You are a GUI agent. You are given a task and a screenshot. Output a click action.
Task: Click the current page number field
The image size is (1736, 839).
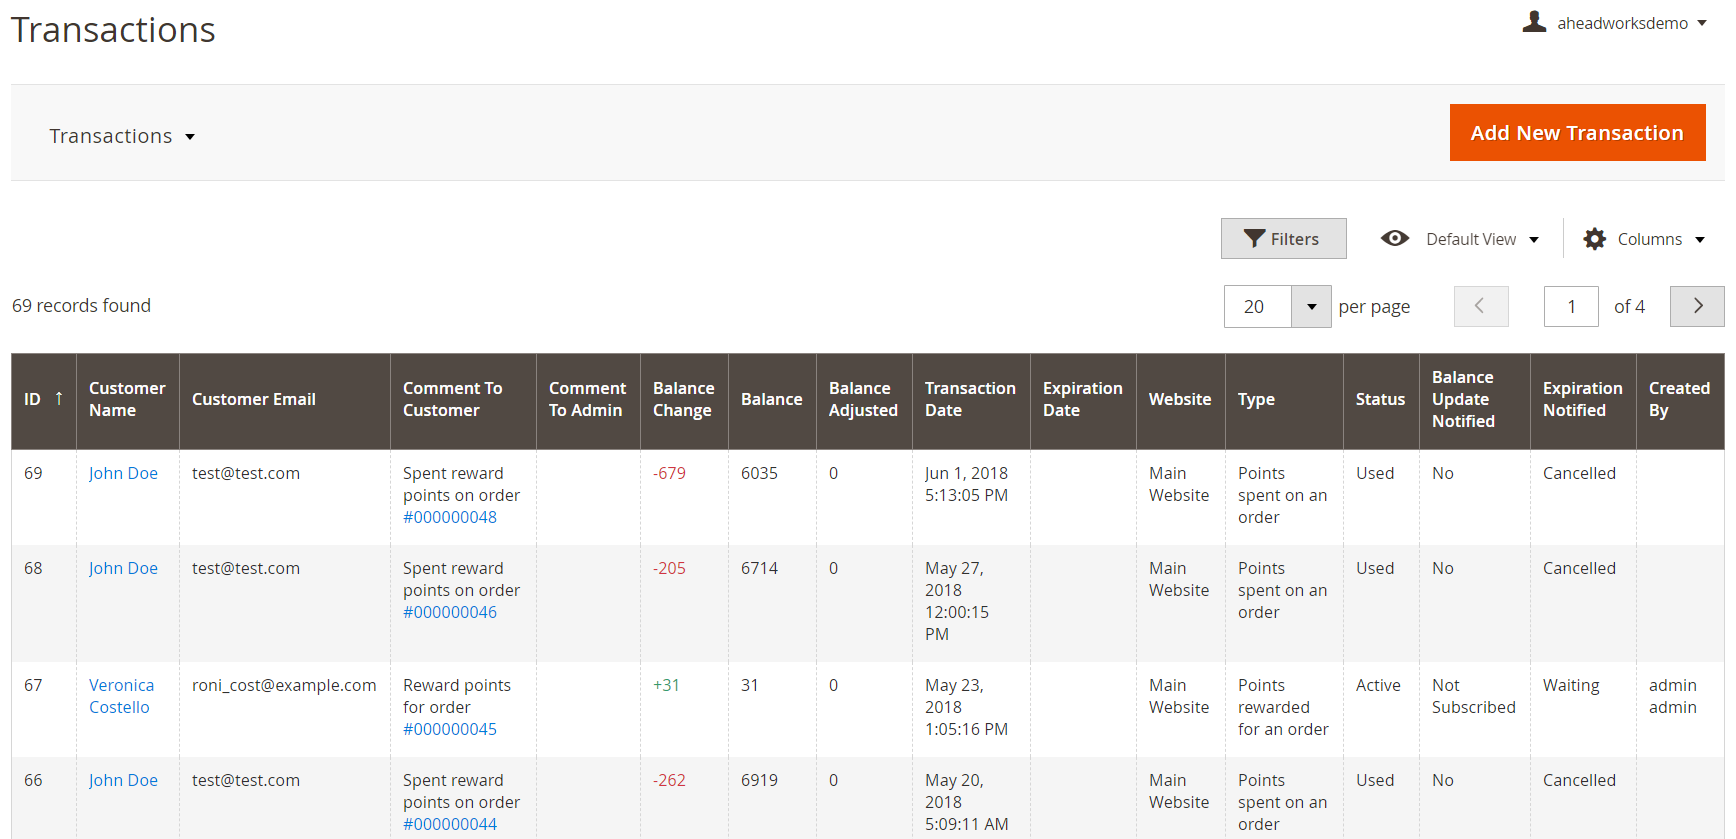[x=1570, y=307]
